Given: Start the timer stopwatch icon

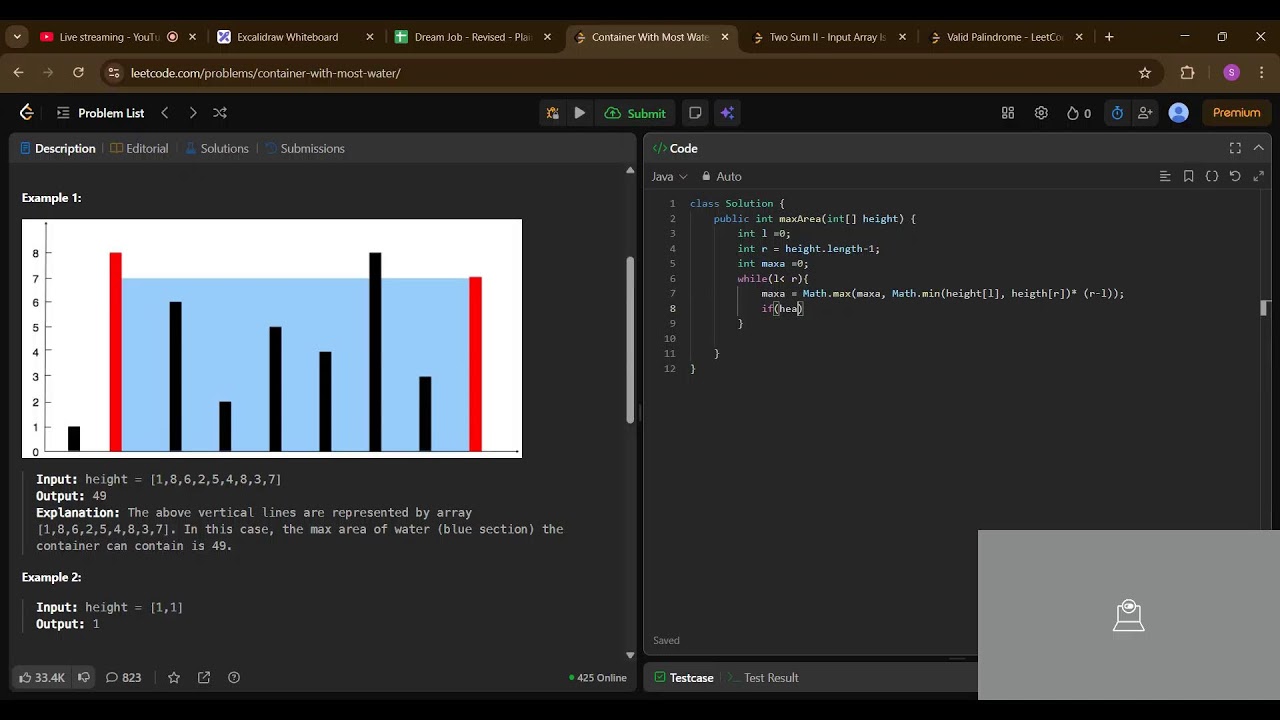Looking at the screenshot, I should coord(1117,113).
